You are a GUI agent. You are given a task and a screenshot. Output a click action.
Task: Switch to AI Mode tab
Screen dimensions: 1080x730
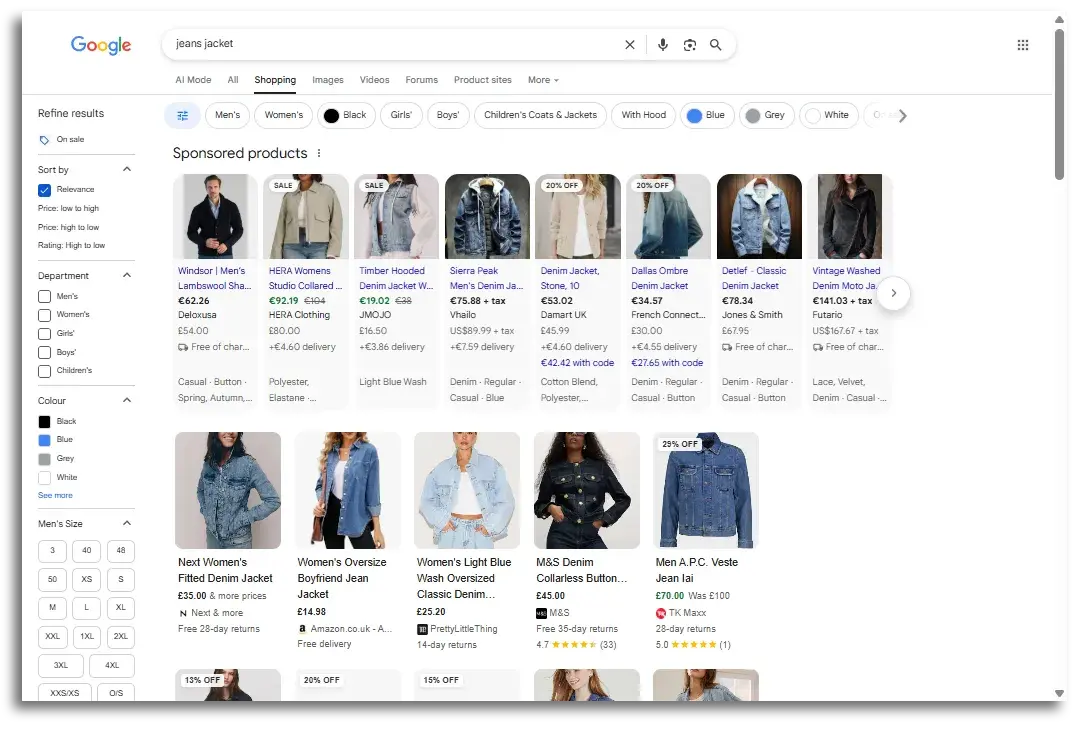click(193, 80)
